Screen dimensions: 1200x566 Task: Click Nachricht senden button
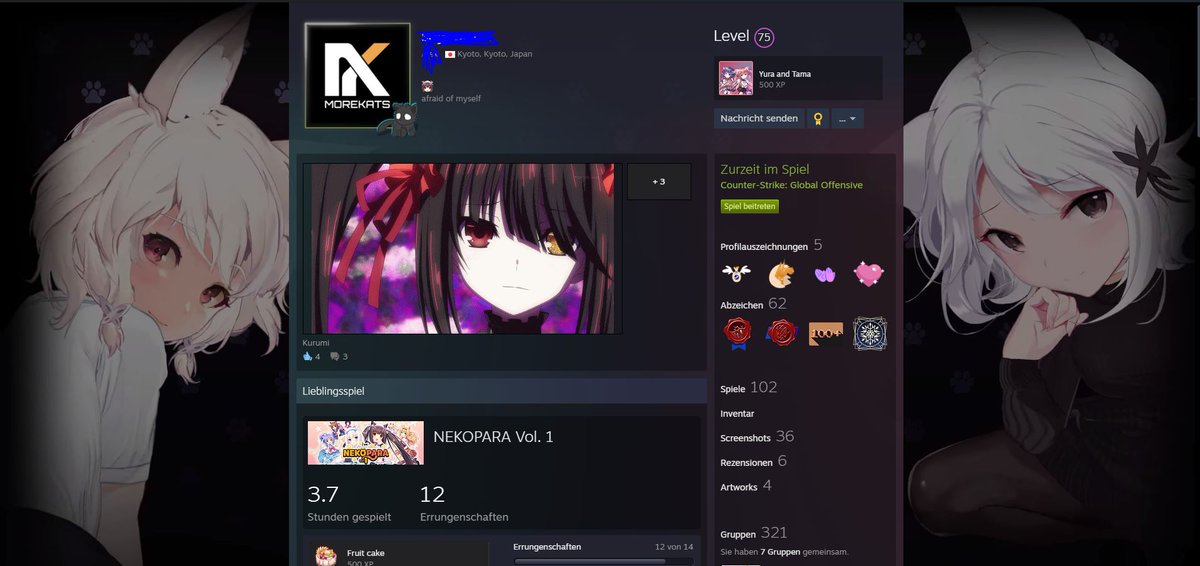click(759, 118)
